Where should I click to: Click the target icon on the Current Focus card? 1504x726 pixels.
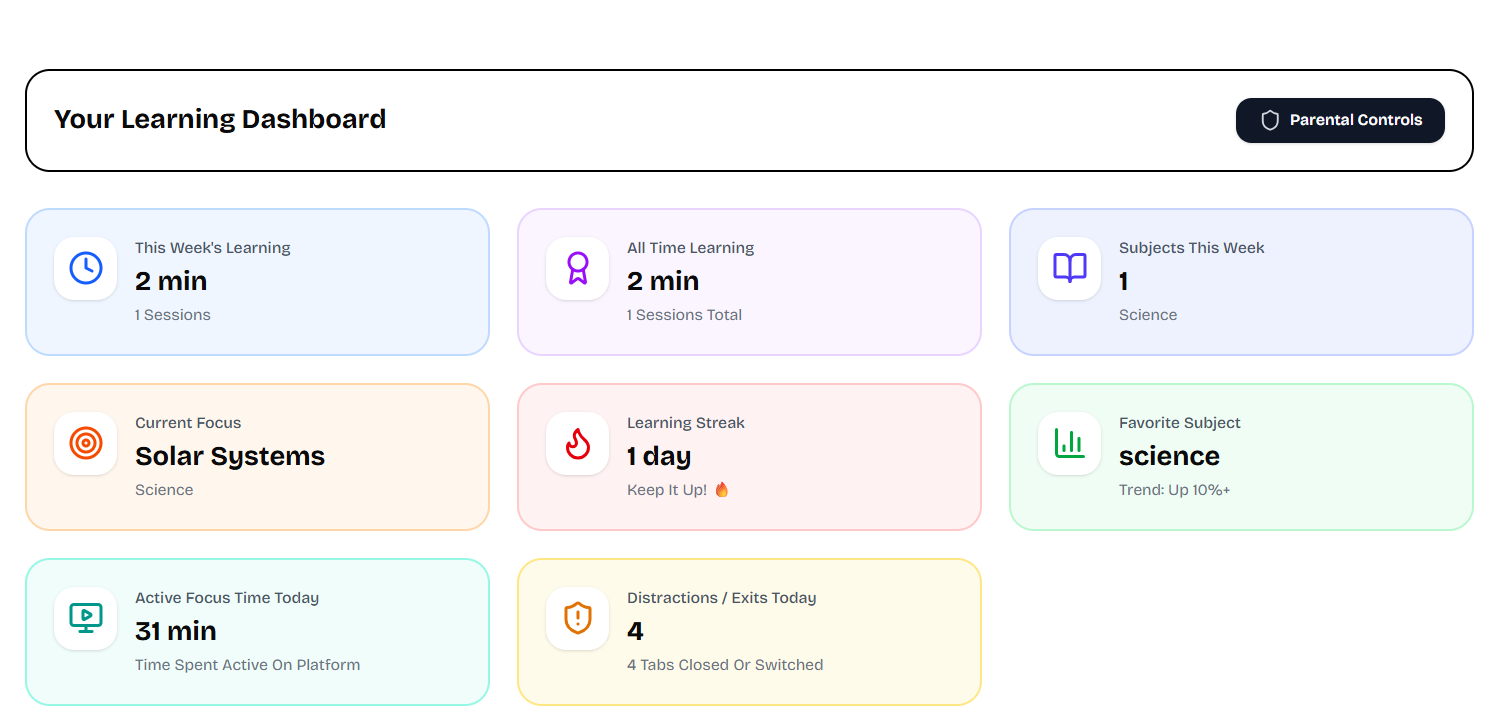pyautogui.click(x=85, y=442)
